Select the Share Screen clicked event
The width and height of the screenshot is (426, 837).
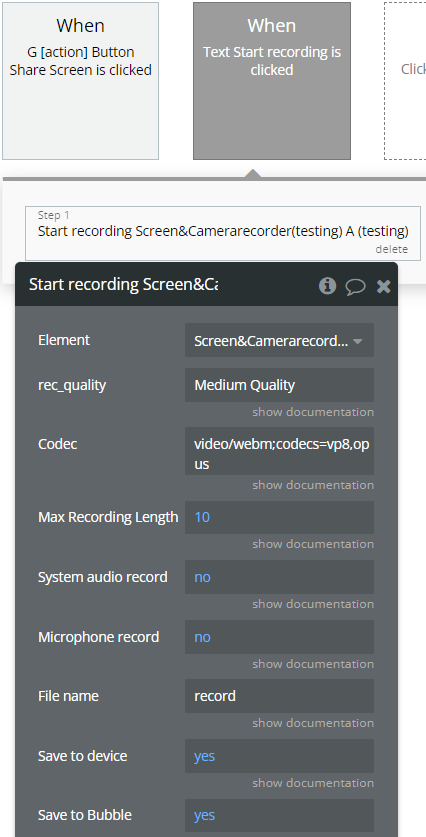(81, 81)
